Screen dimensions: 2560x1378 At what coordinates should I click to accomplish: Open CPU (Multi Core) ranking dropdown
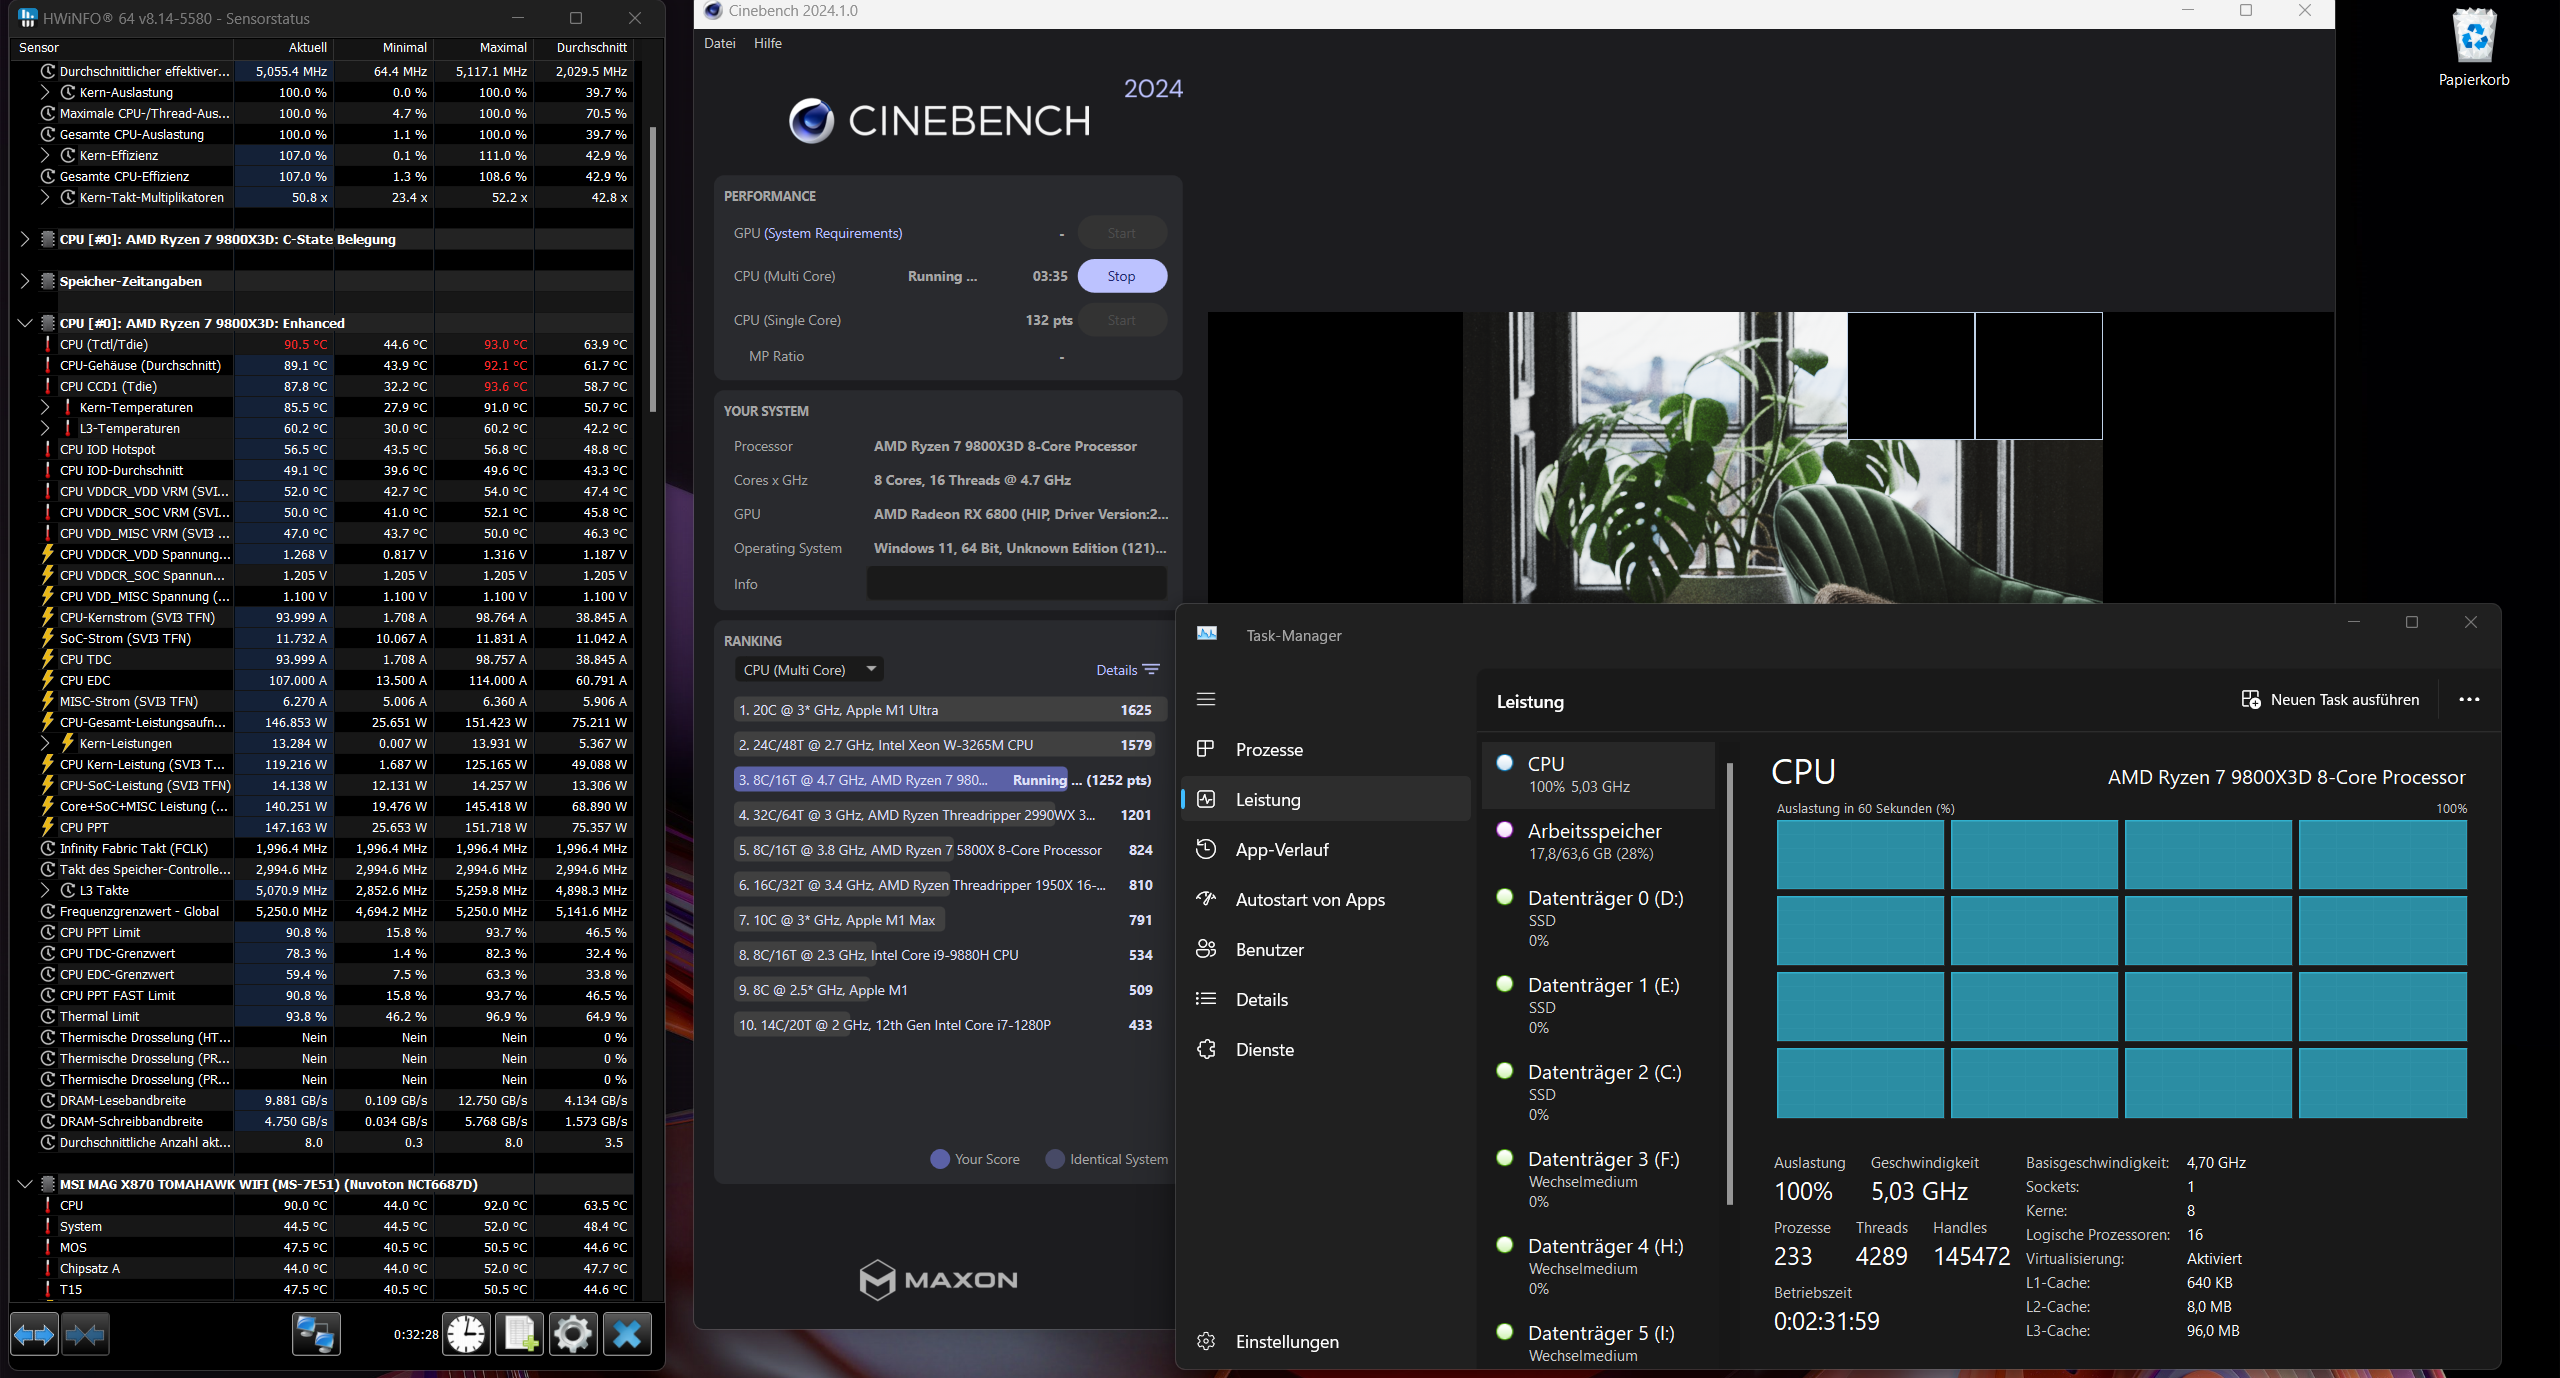pyautogui.click(x=809, y=670)
